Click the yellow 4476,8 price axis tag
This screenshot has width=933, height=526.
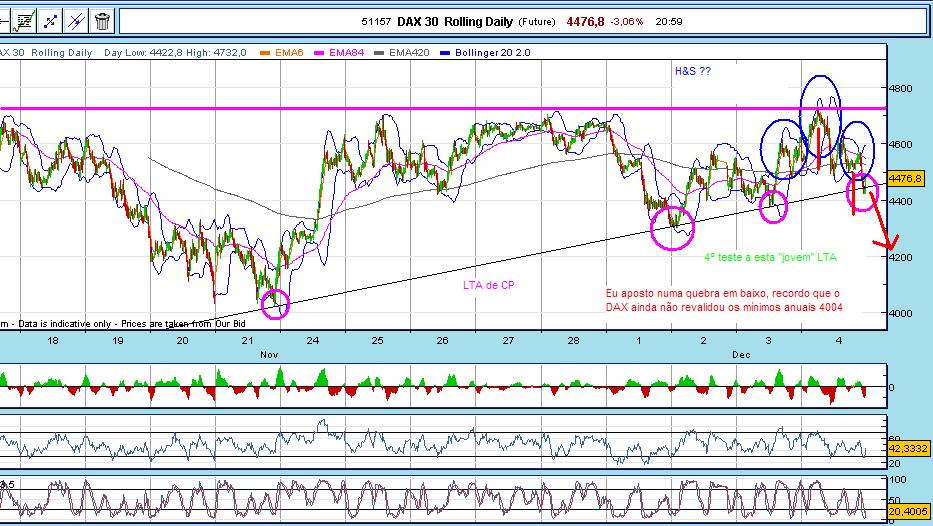[x=906, y=179]
